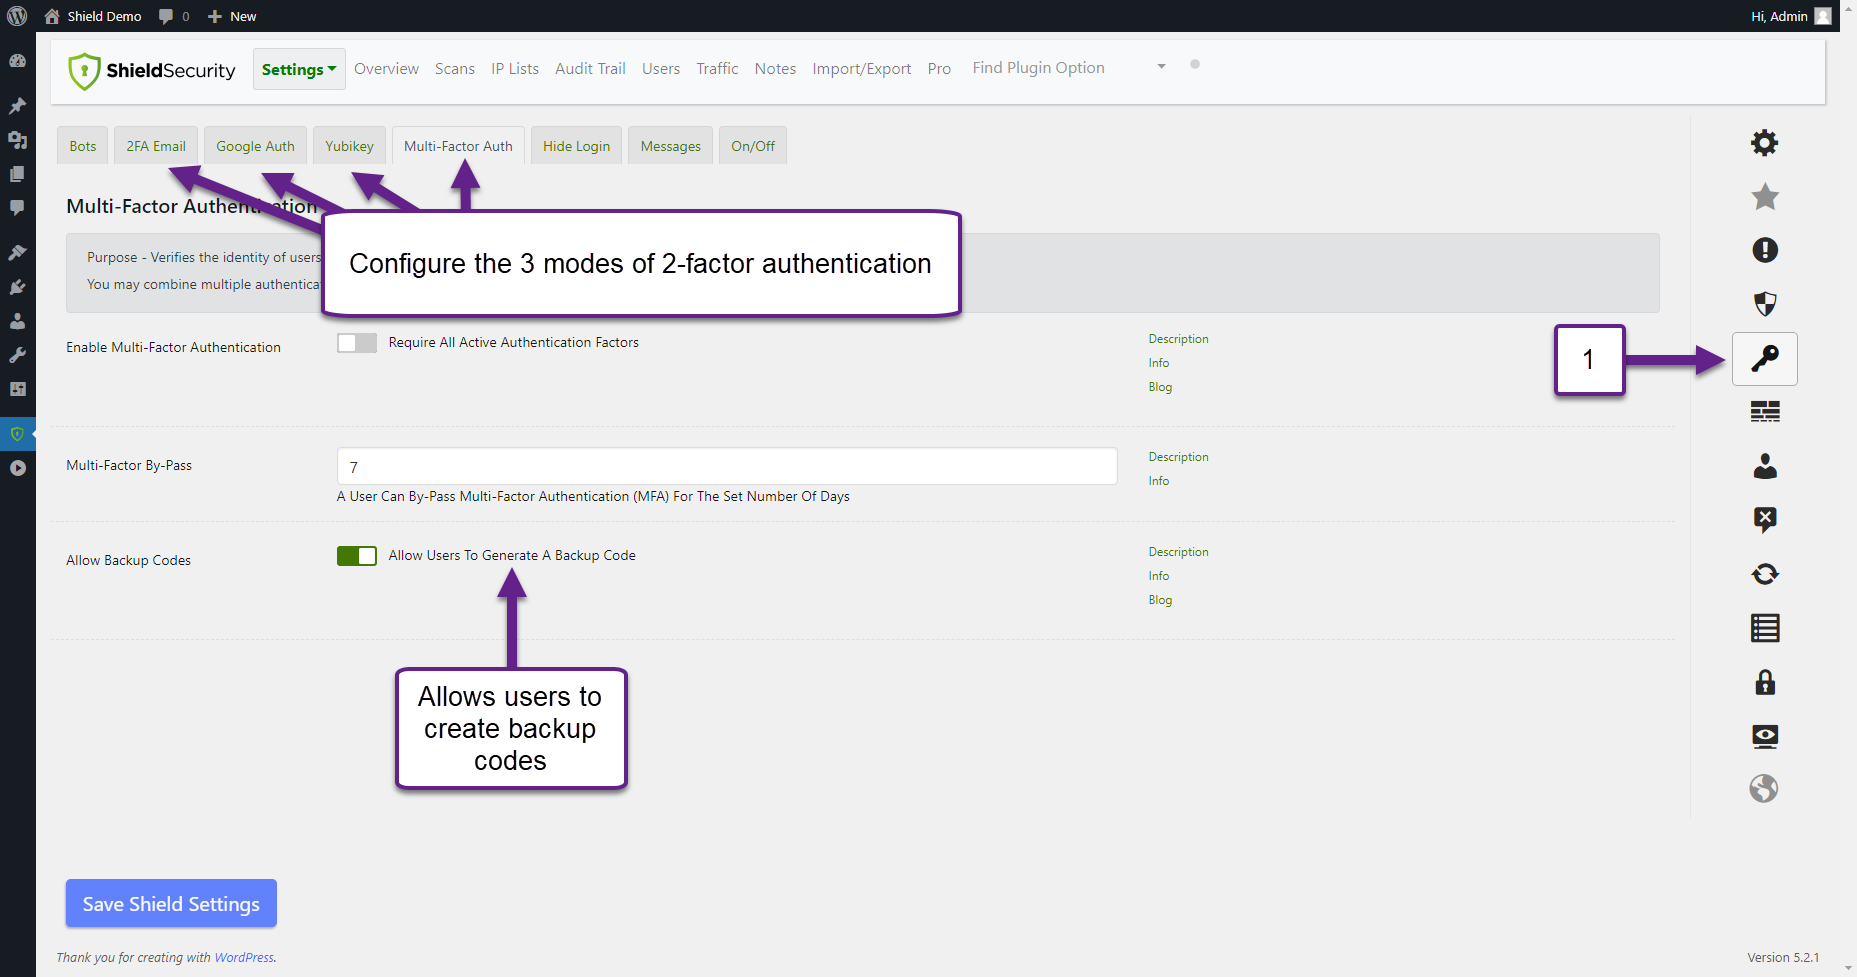
Task: Open the spam comments icon in right sidebar
Action: click(1764, 519)
